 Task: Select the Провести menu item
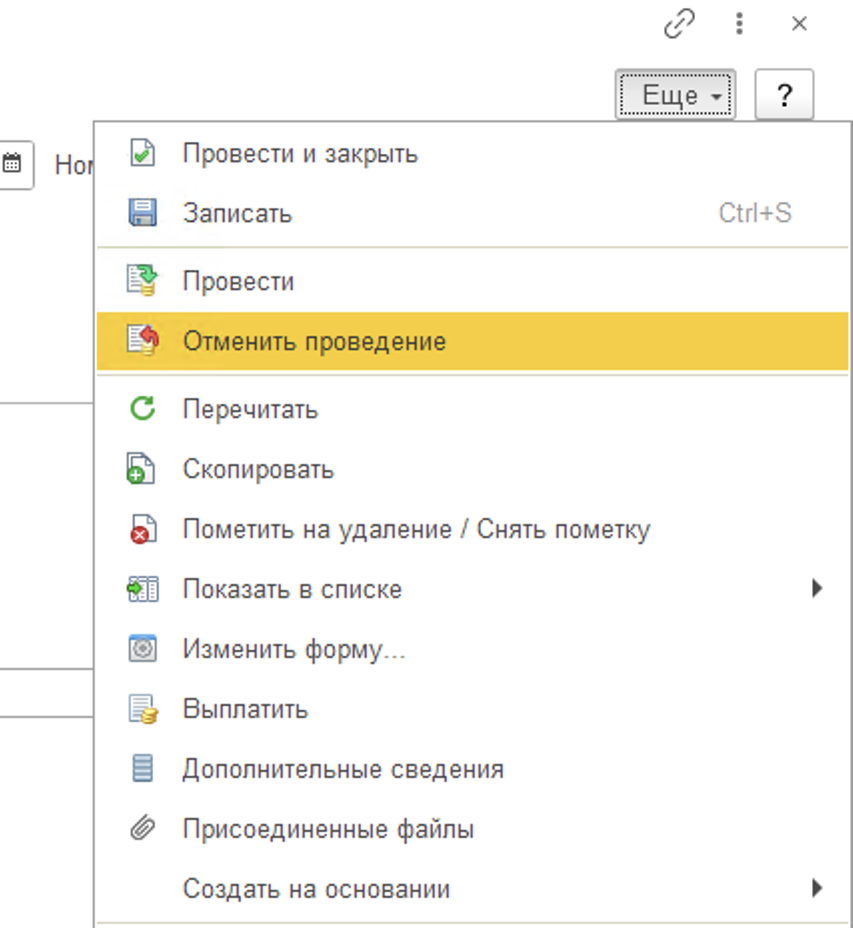click(x=472, y=281)
